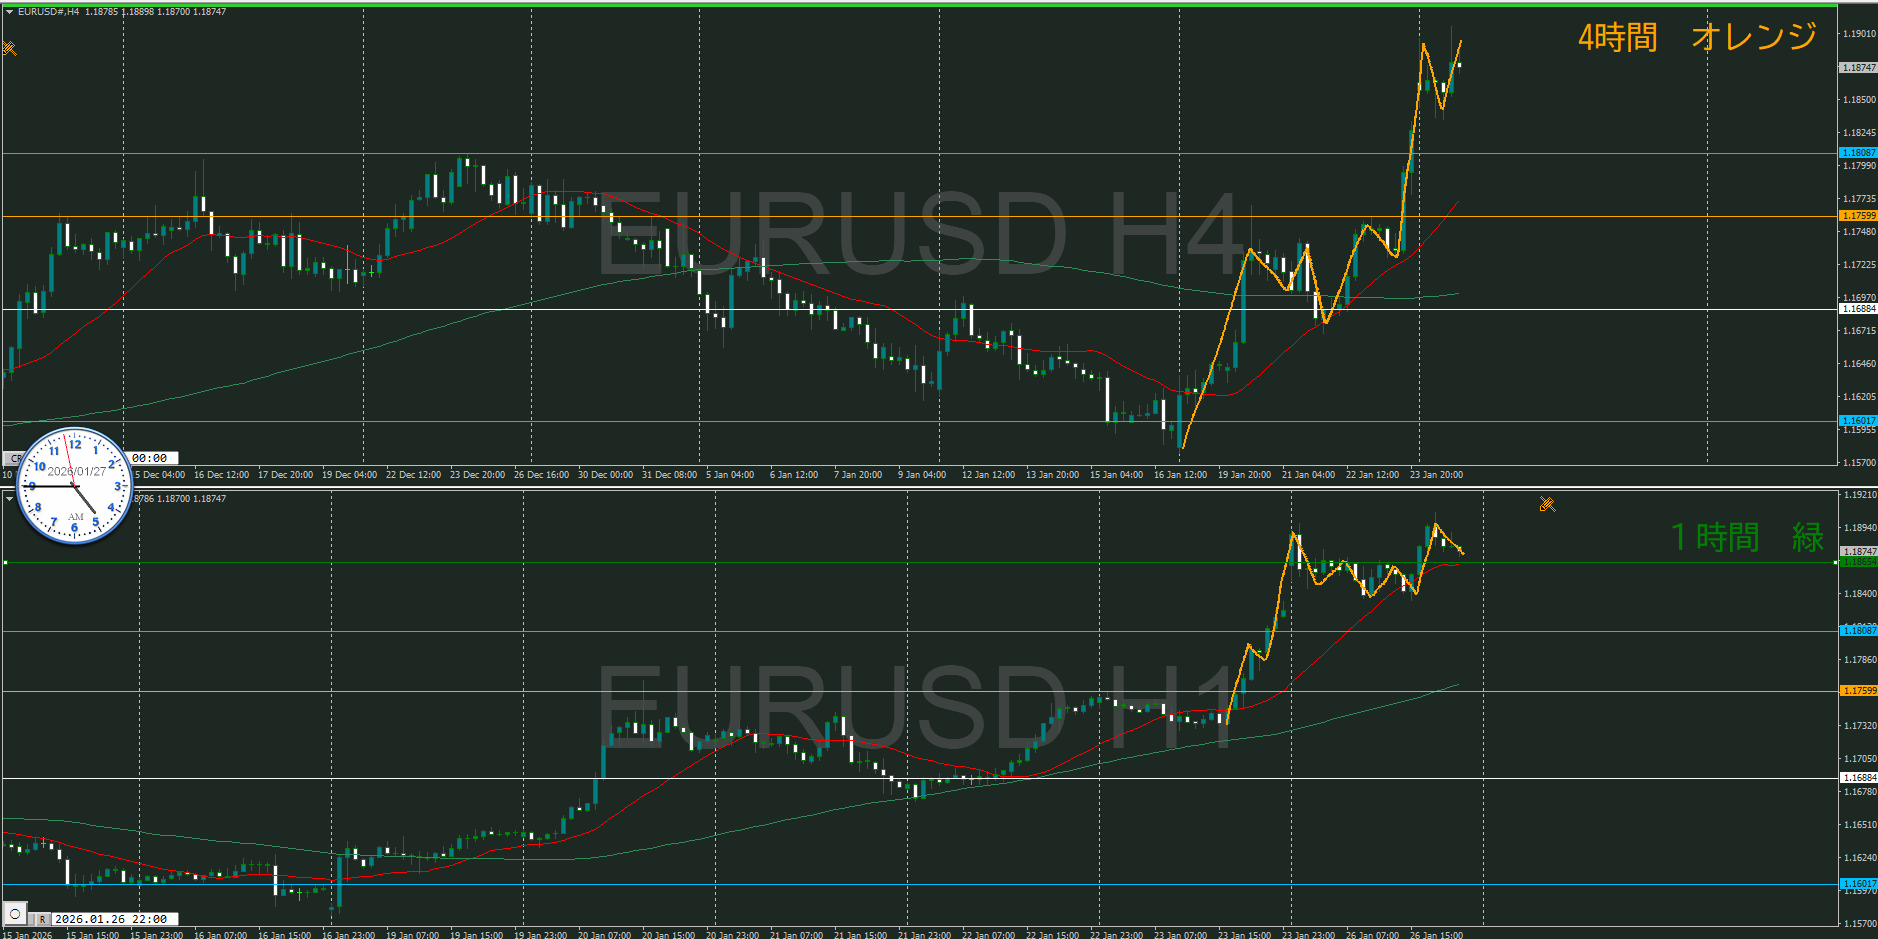Click the white 1.16884 price tag on the H1 axis
1878x939 pixels.
pos(1858,777)
